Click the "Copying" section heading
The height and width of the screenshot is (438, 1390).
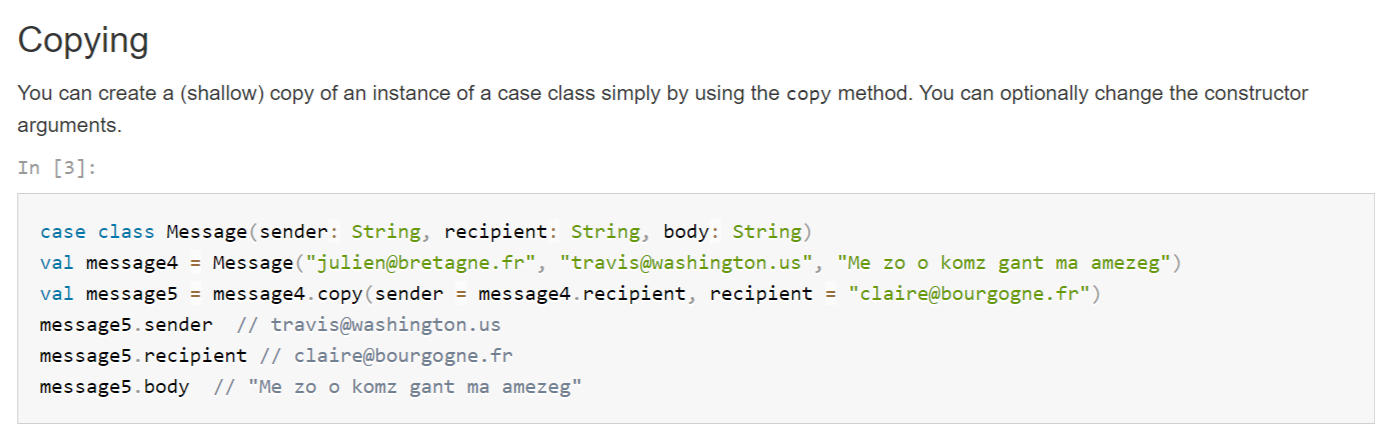point(83,41)
